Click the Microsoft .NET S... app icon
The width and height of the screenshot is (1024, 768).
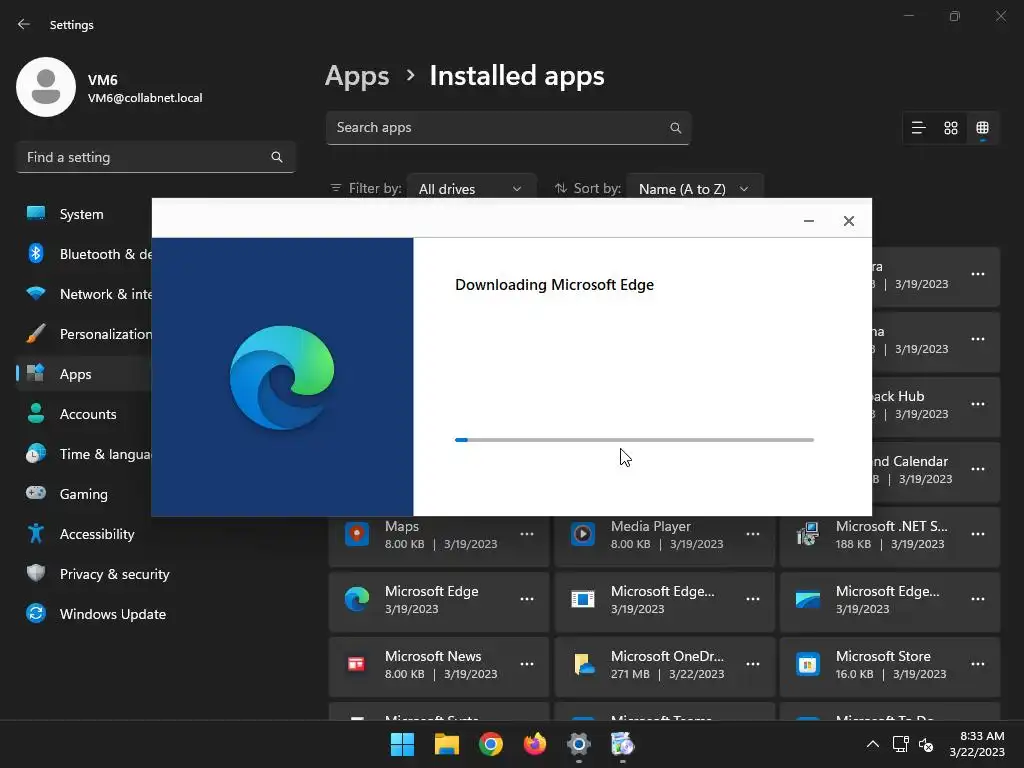pyautogui.click(x=808, y=534)
